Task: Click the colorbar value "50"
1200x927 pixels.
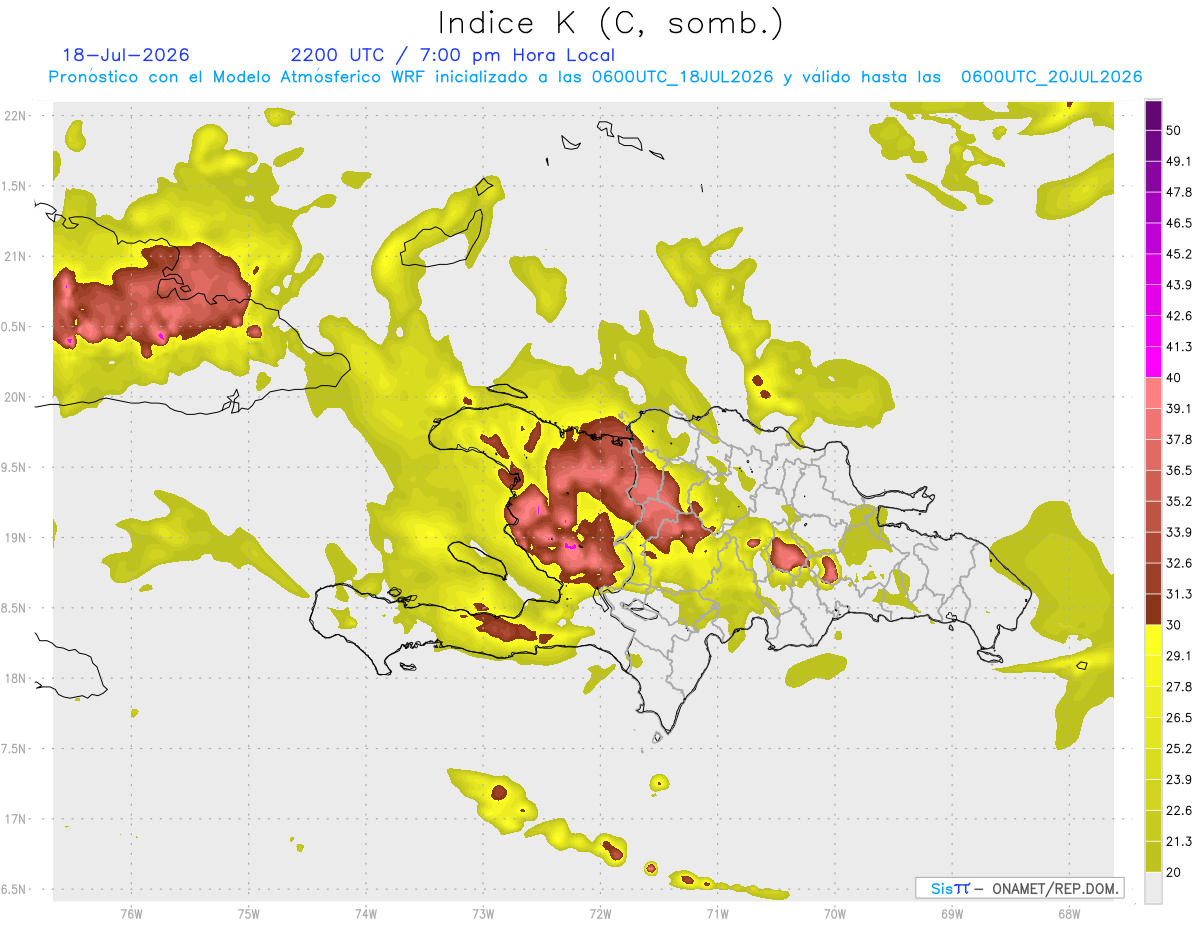Action: 1175,131
